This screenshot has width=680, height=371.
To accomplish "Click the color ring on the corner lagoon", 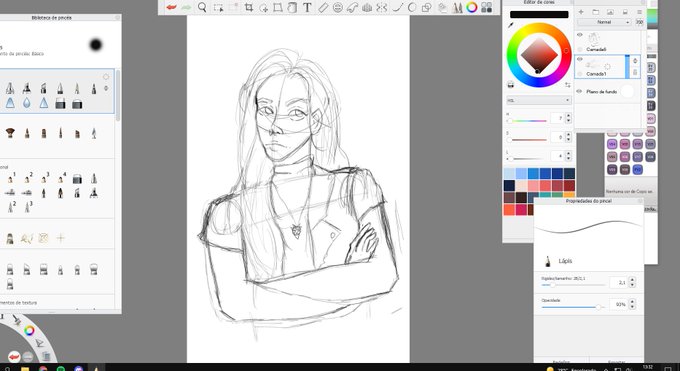I will click(29, 331).
